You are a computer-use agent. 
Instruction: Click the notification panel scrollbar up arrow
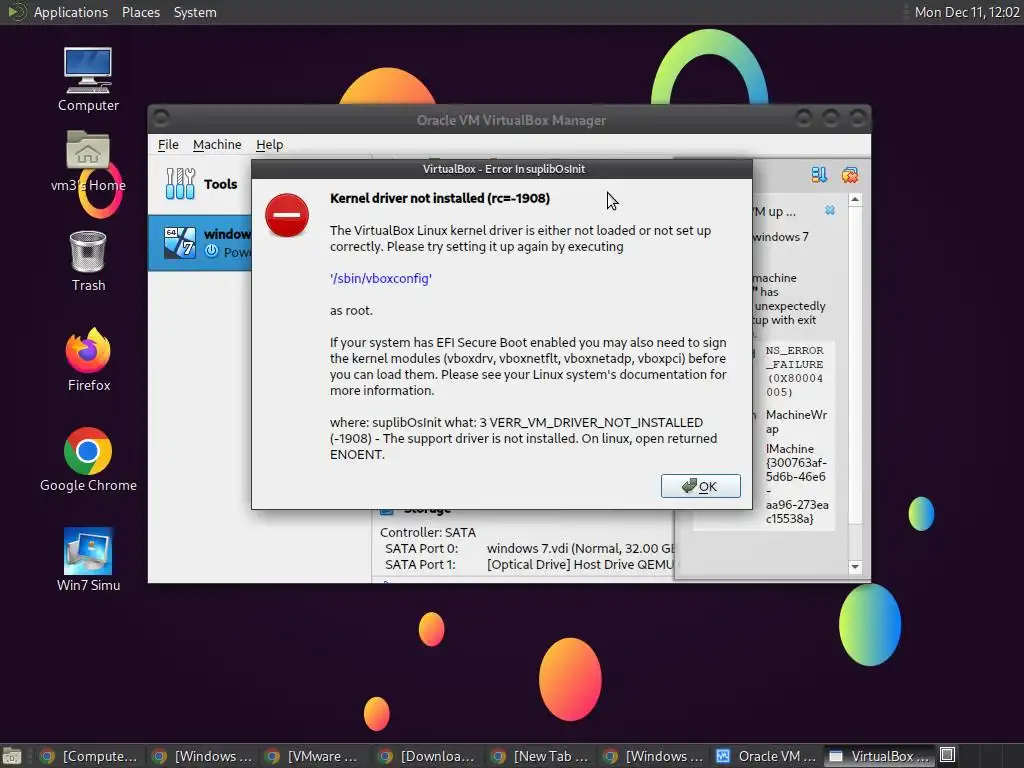[x=855, y=199]
